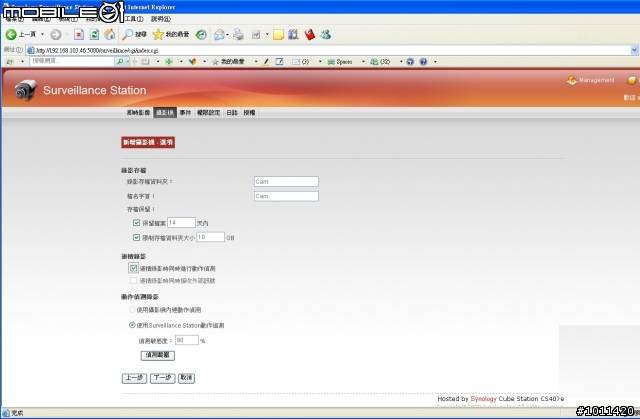
Task: Open the Synology link in footer
Action: [x=483, y=399]
